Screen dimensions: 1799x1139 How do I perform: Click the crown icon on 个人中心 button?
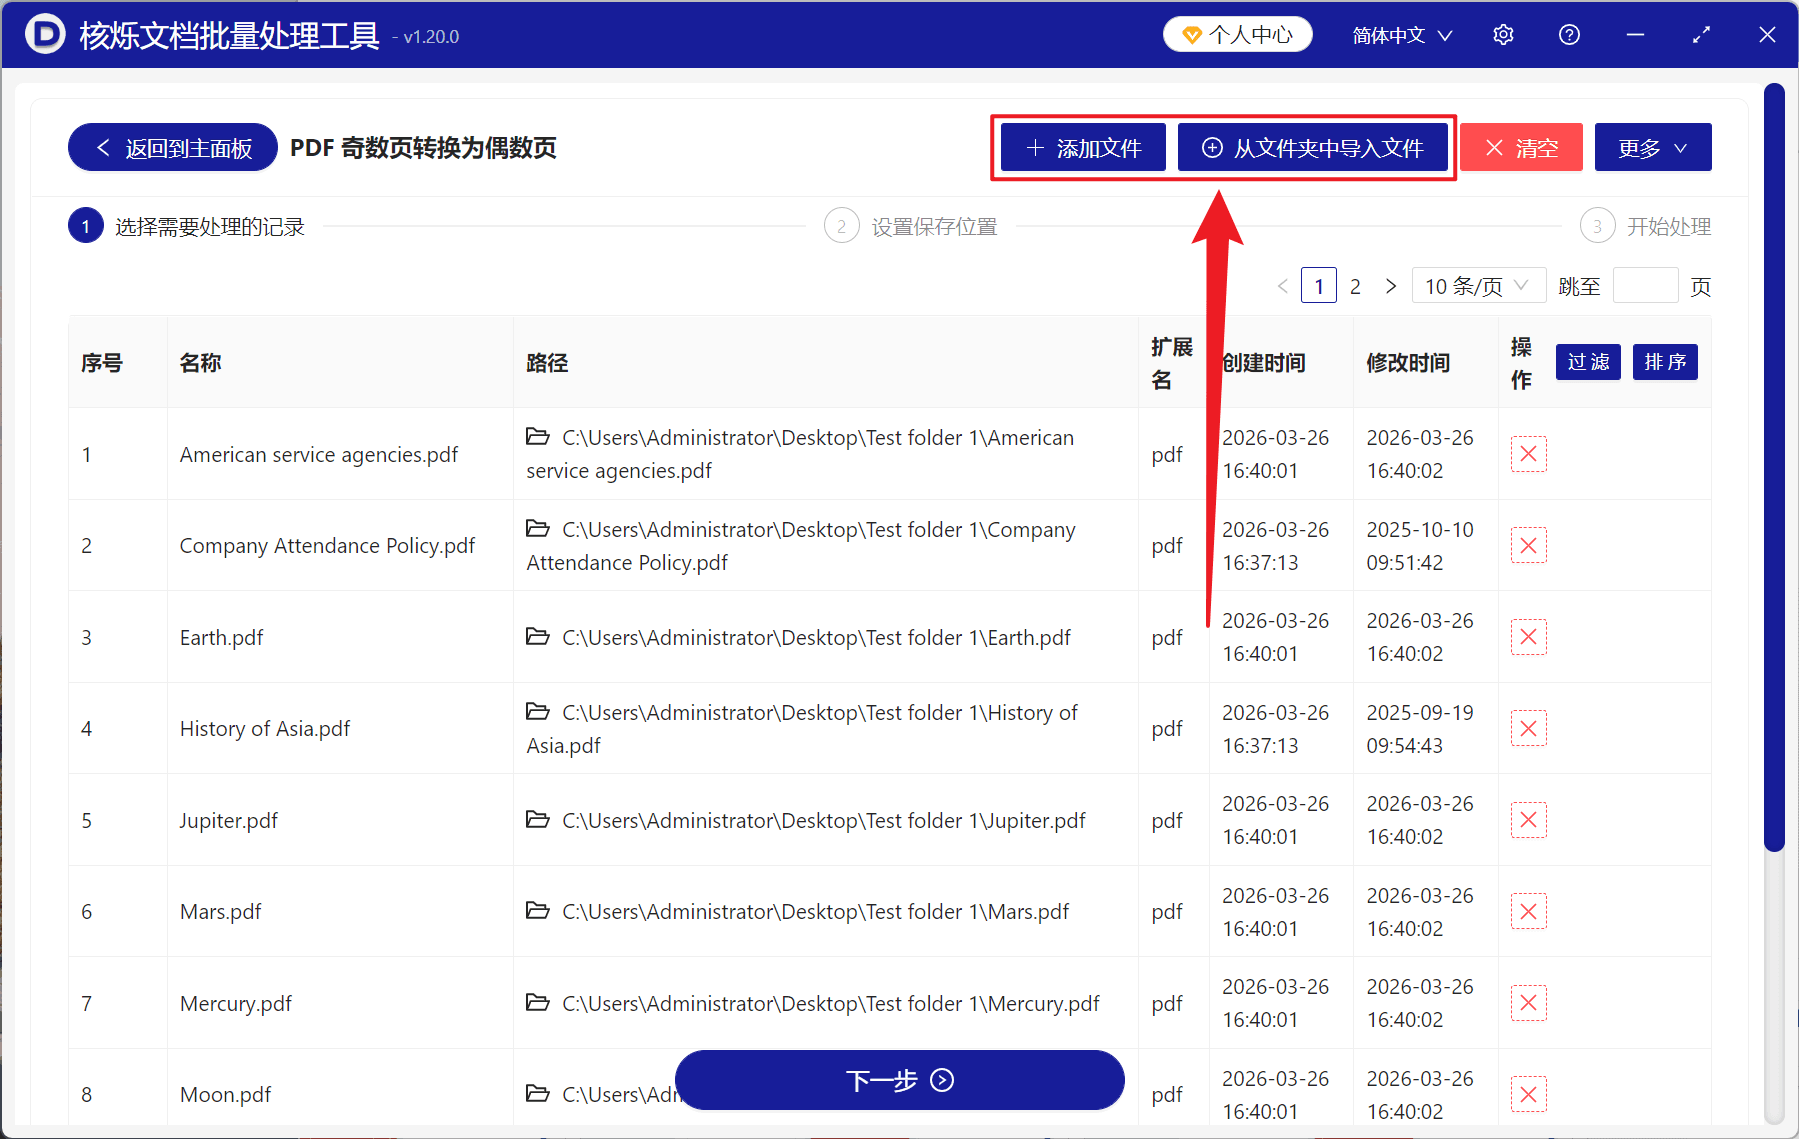click(1192, 33)
